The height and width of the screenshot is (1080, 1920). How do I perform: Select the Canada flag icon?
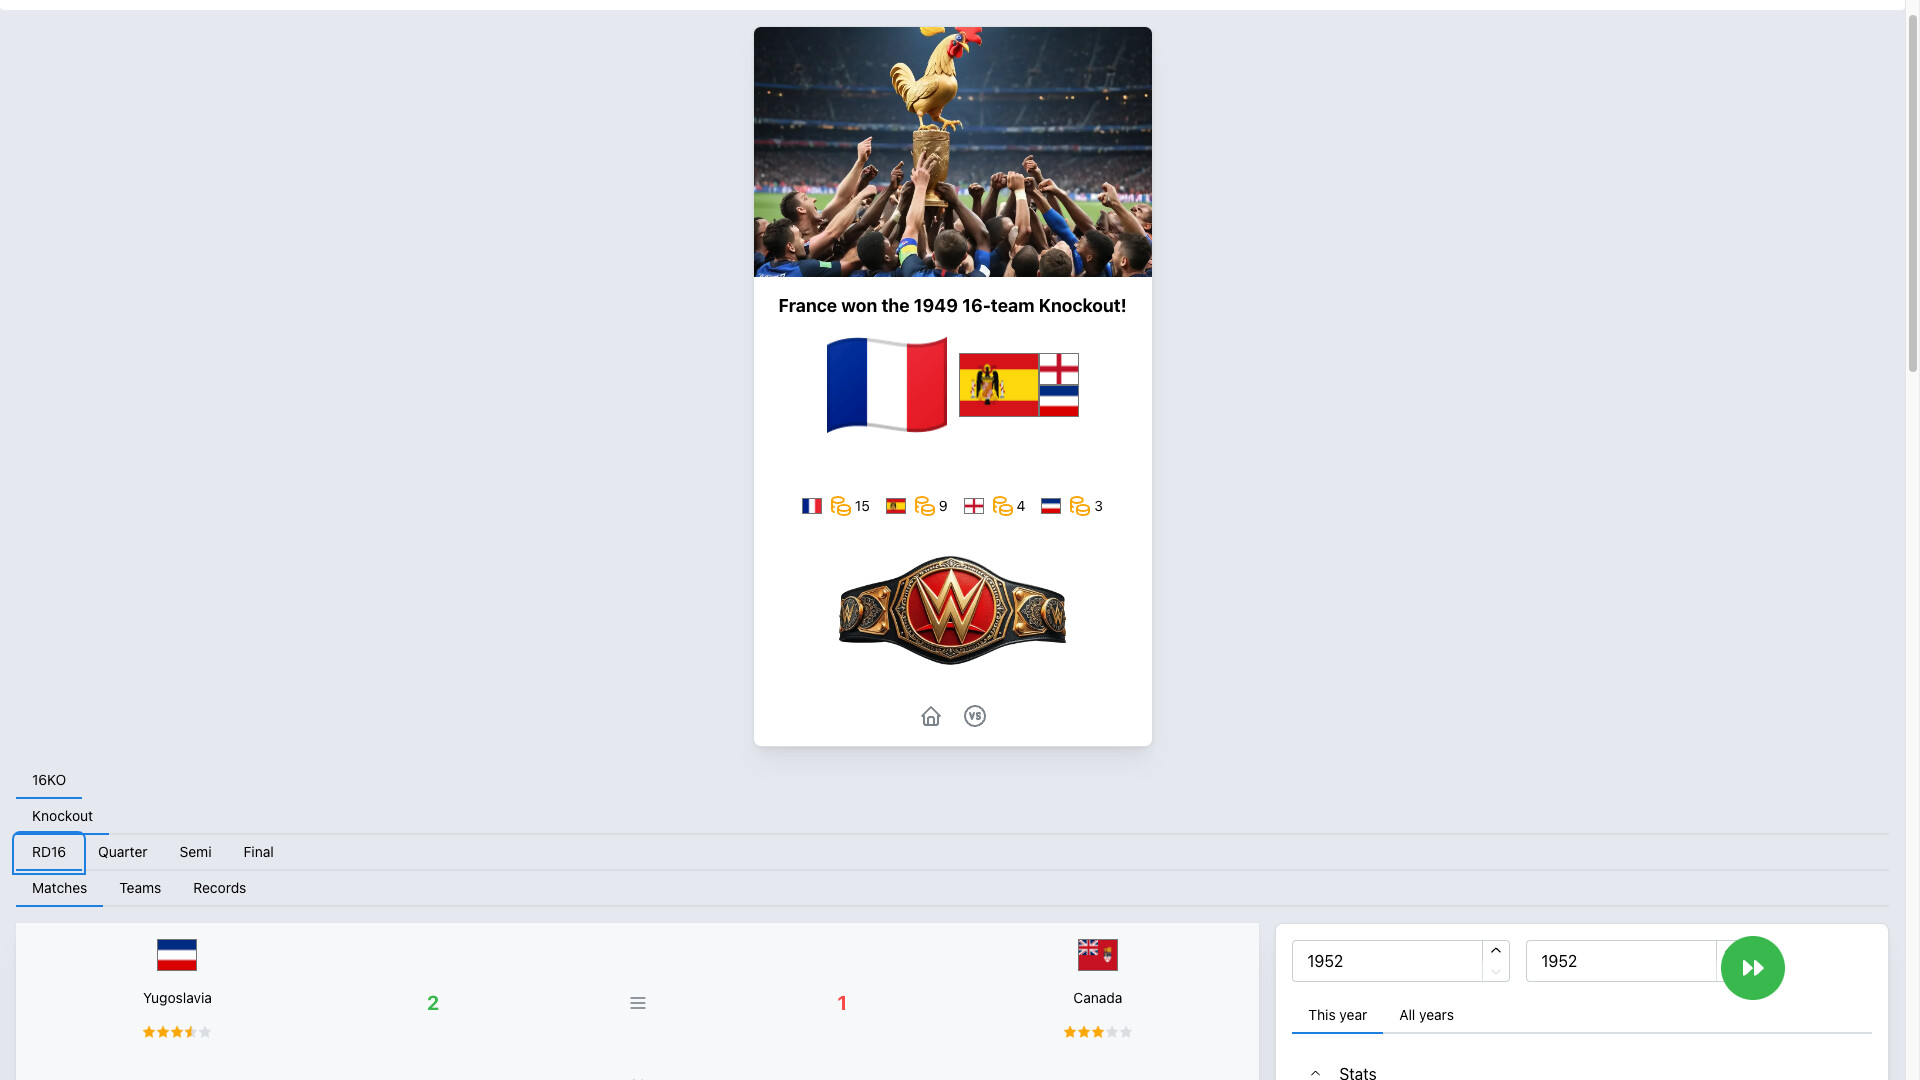click(x=1098, y=955)
